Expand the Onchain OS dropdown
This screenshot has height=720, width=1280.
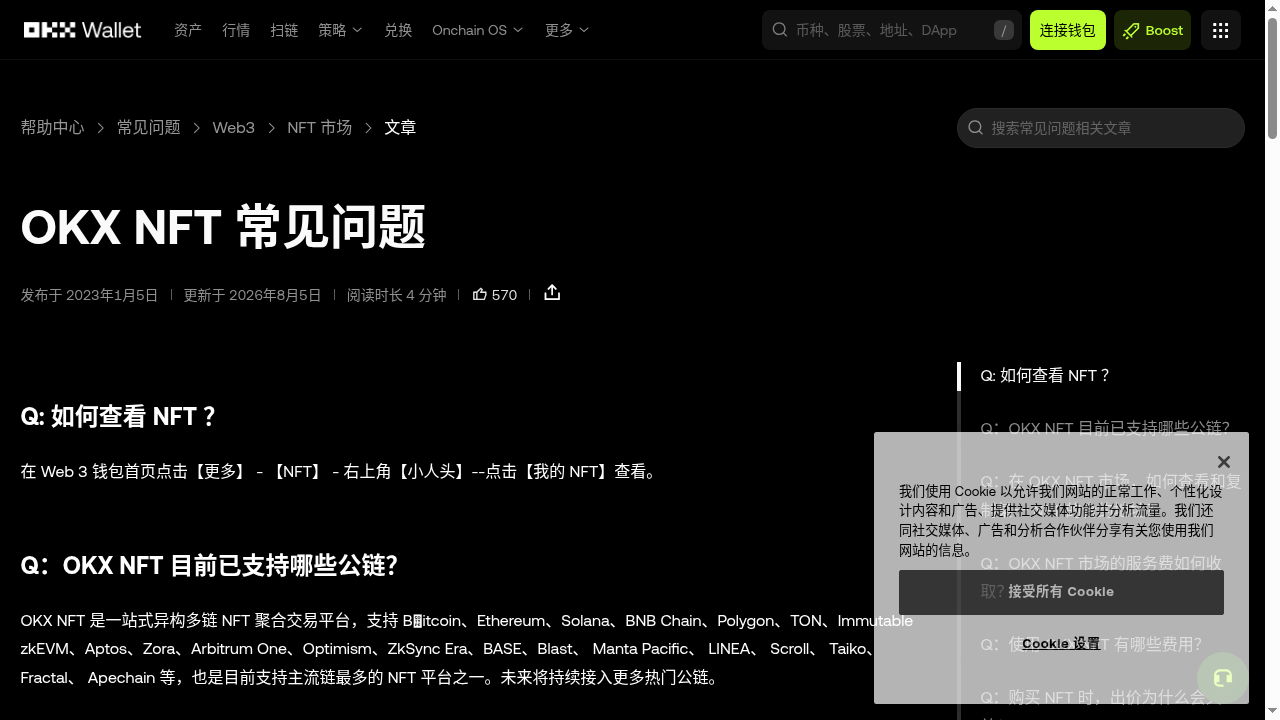(478, 30)
